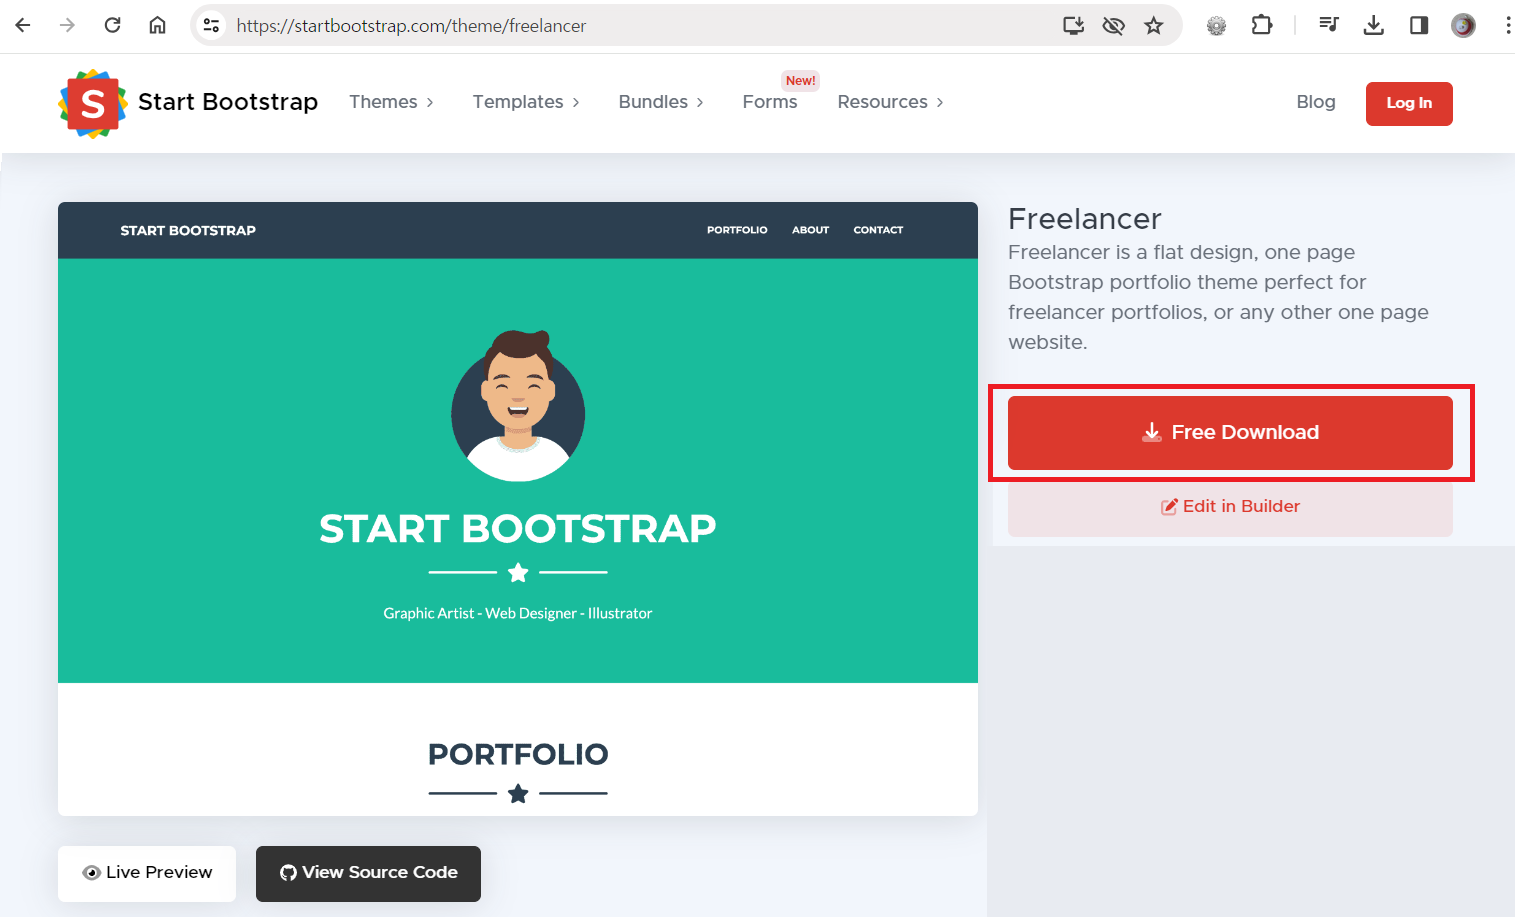Toggle the browser side panel icon

coord(1418,25)
